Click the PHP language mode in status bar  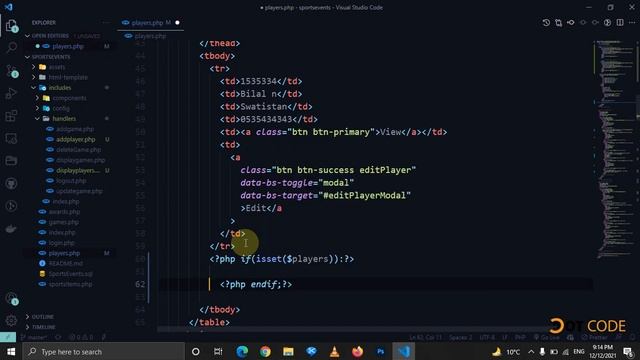point(520,338)
